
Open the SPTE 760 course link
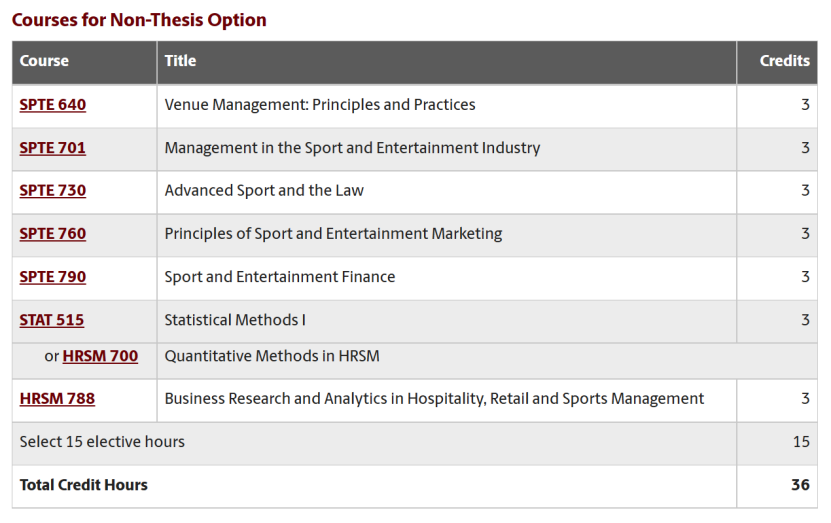point(52,234)
